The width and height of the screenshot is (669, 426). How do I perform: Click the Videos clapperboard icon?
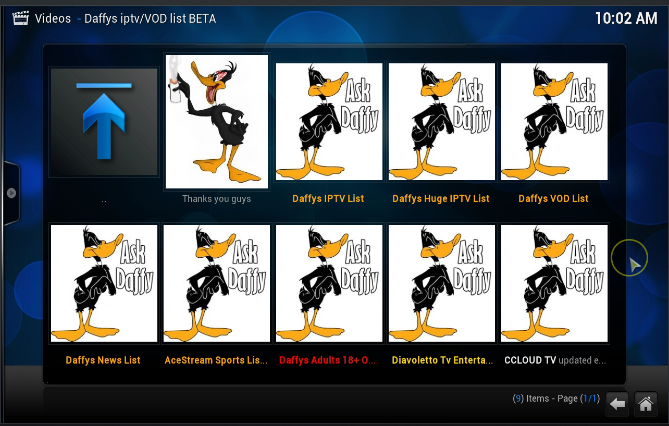click(20, 18)
